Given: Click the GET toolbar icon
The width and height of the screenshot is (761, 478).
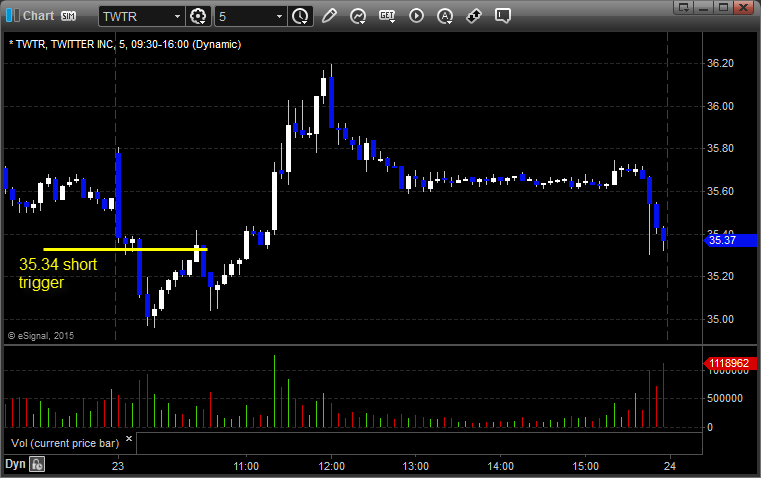Looking at the screenshot, I should click(387, 16).
